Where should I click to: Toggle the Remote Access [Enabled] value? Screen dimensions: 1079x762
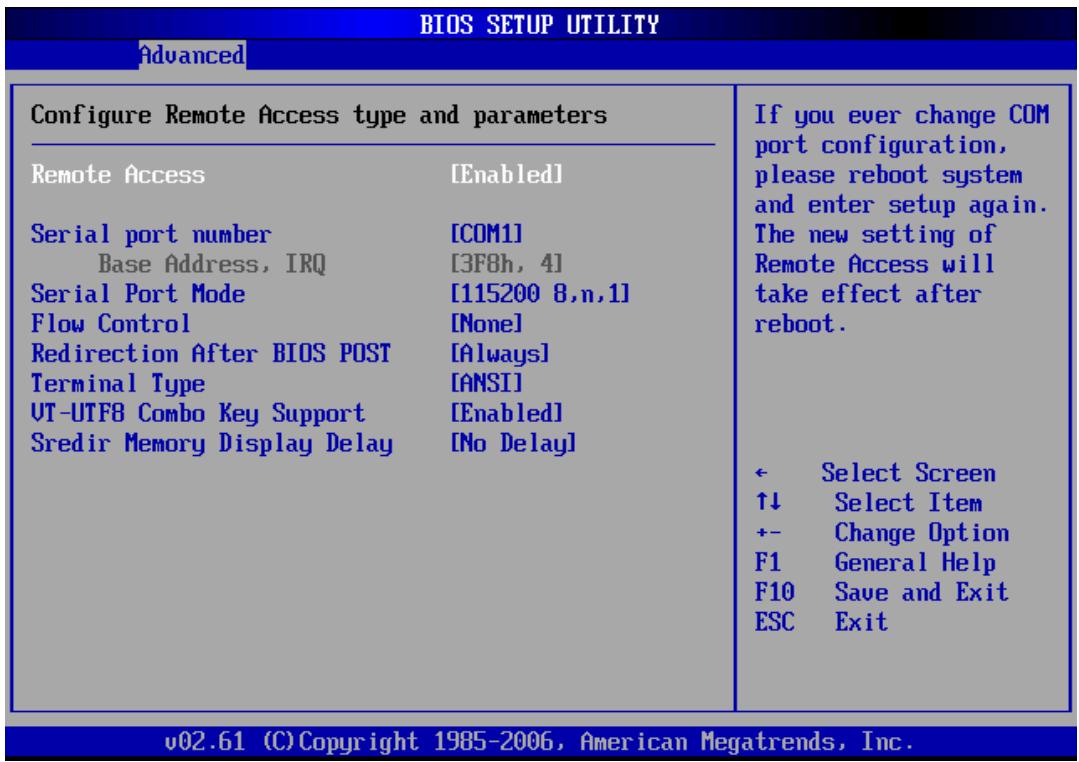tap(506, 174)
